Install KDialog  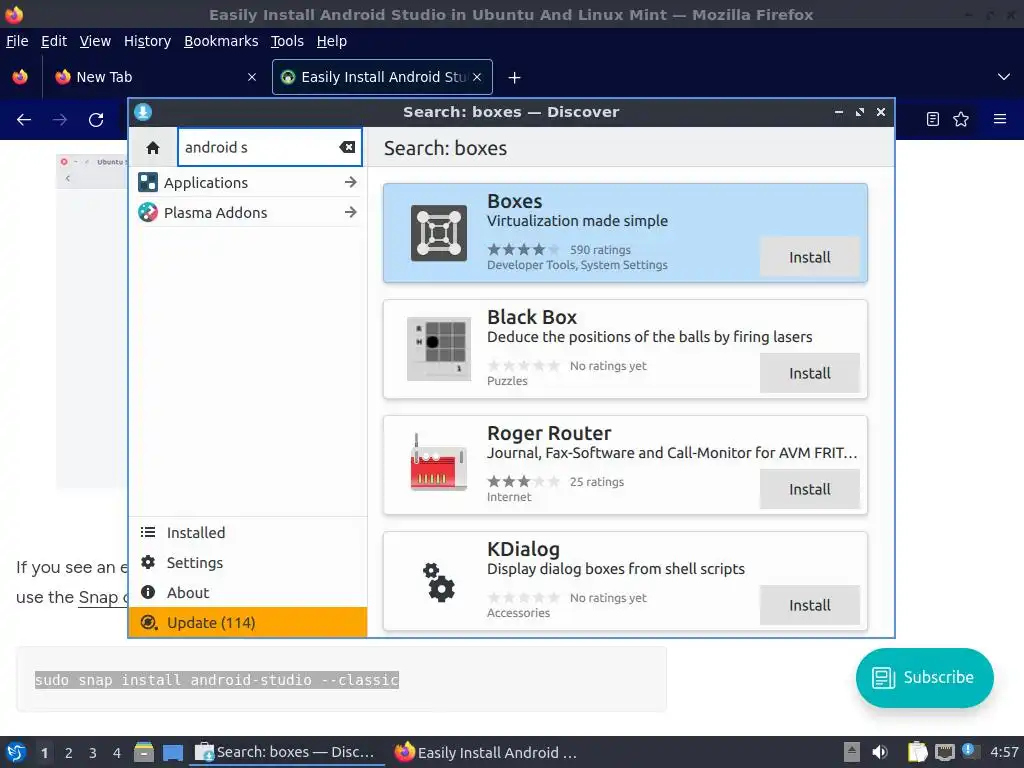click(x=810, y=605)
